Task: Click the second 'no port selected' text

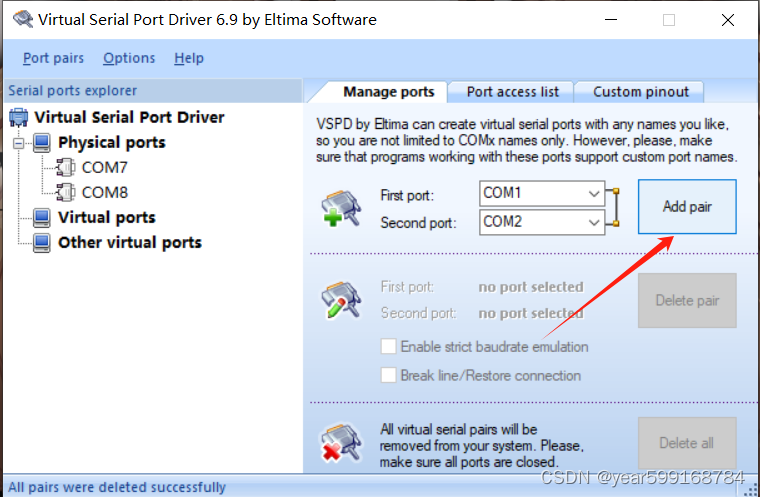Action: (x=531, y=314)
